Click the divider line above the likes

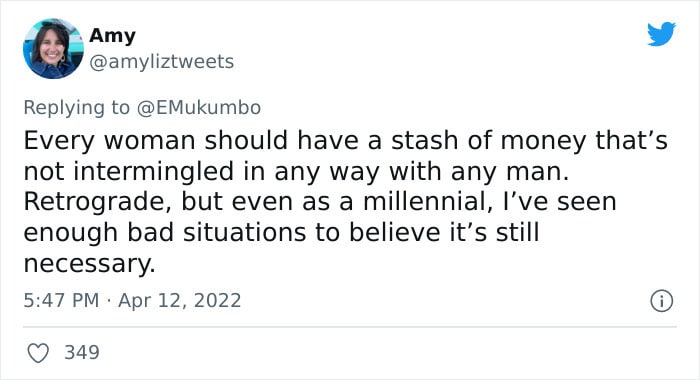tap(350, 327)
